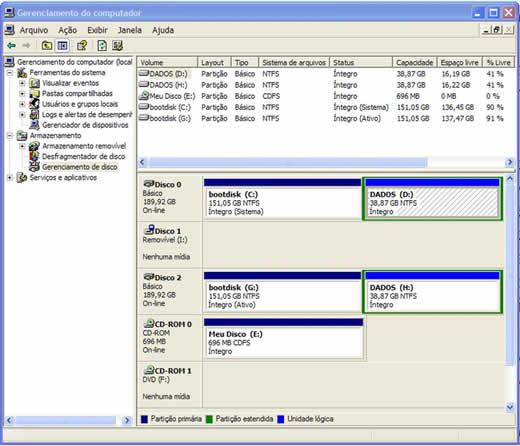Click the Back arrow toolbar icon
This screenshot has height=446, width=520.
(x=12, y=45)
